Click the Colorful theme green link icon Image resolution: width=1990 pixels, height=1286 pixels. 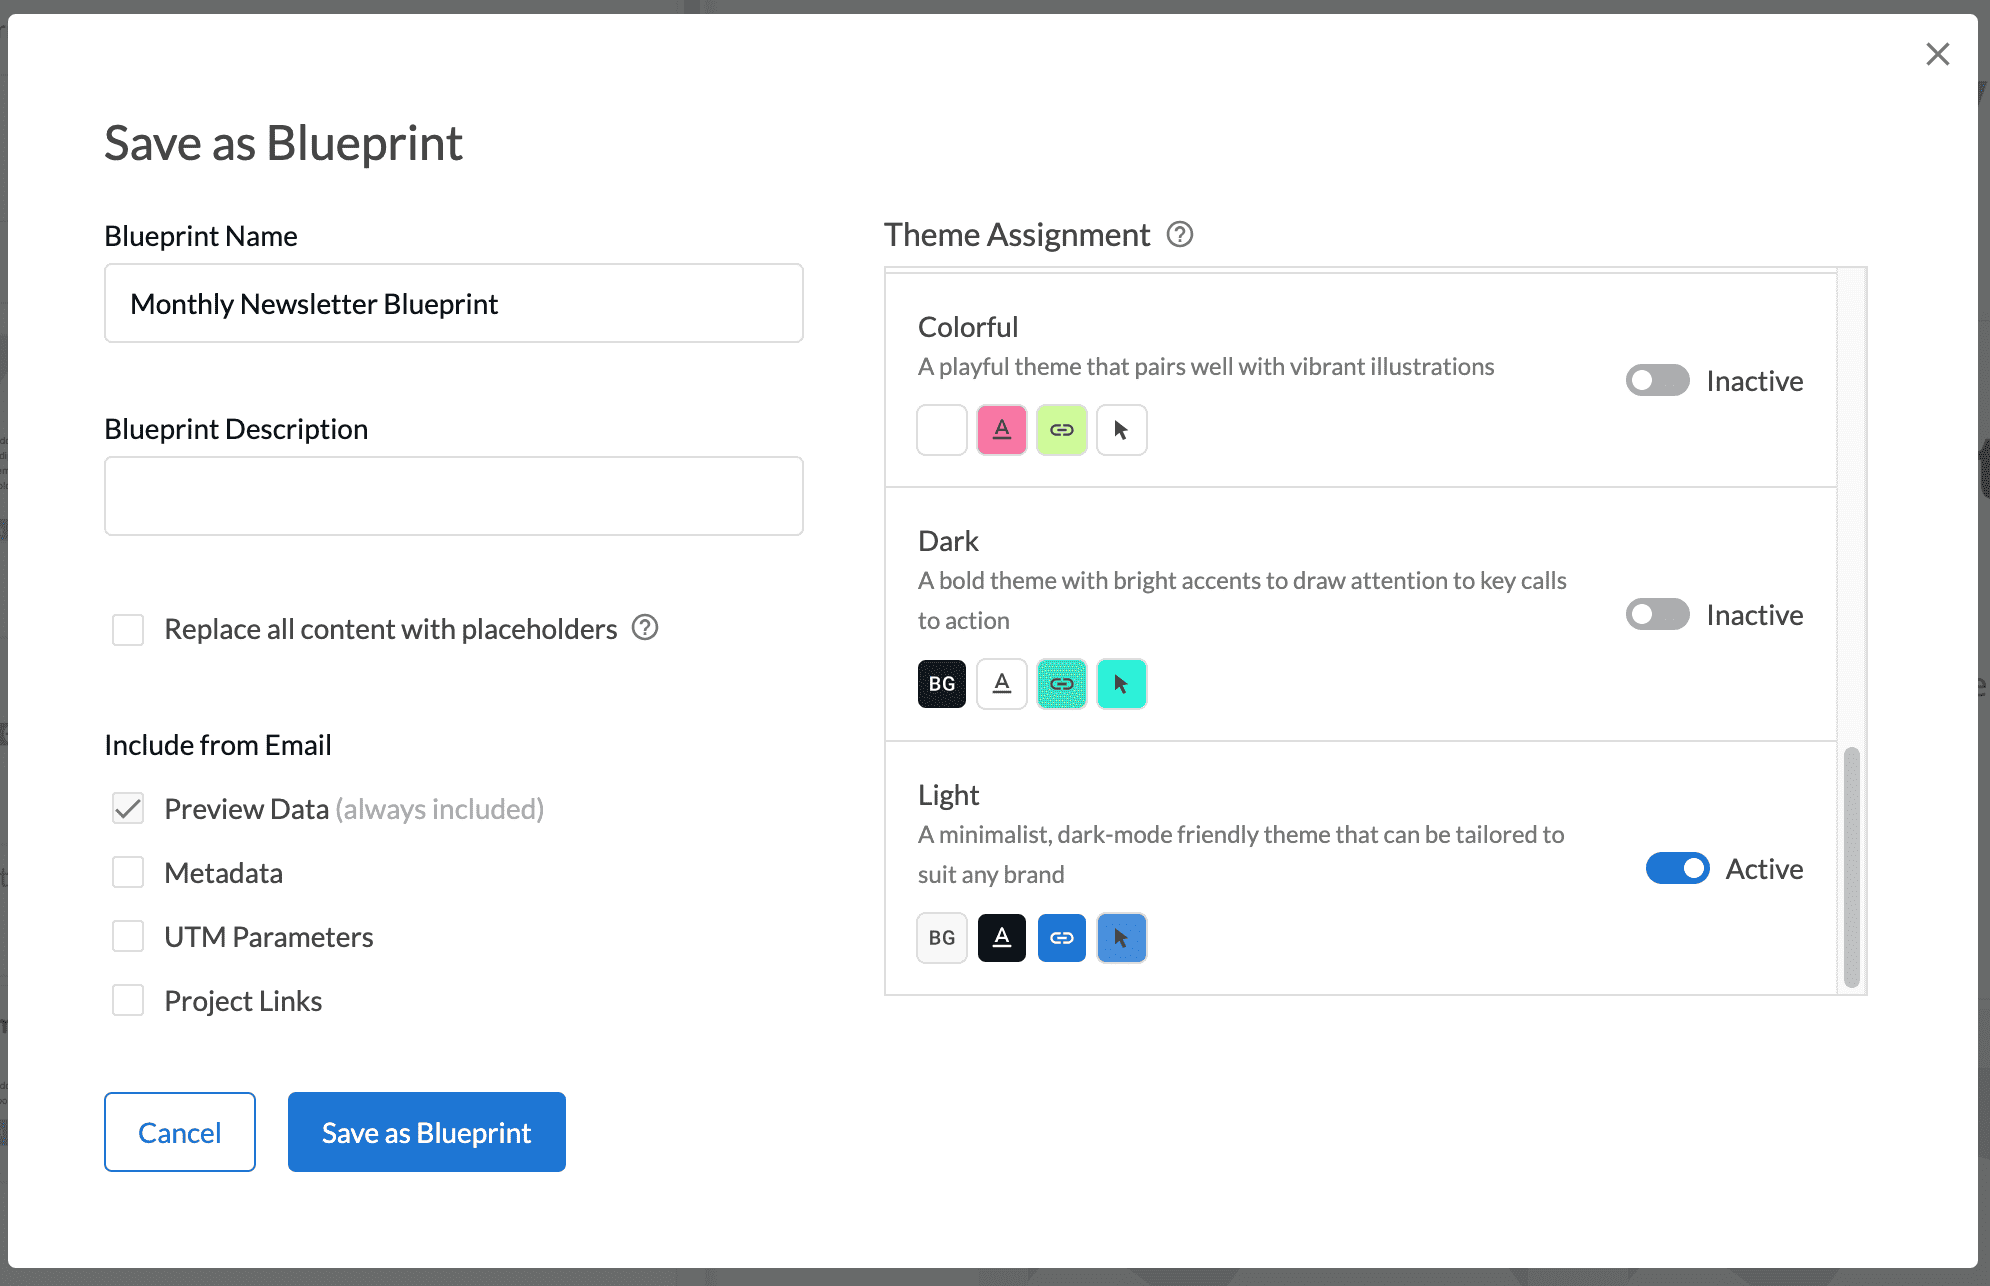[1062, 430]
